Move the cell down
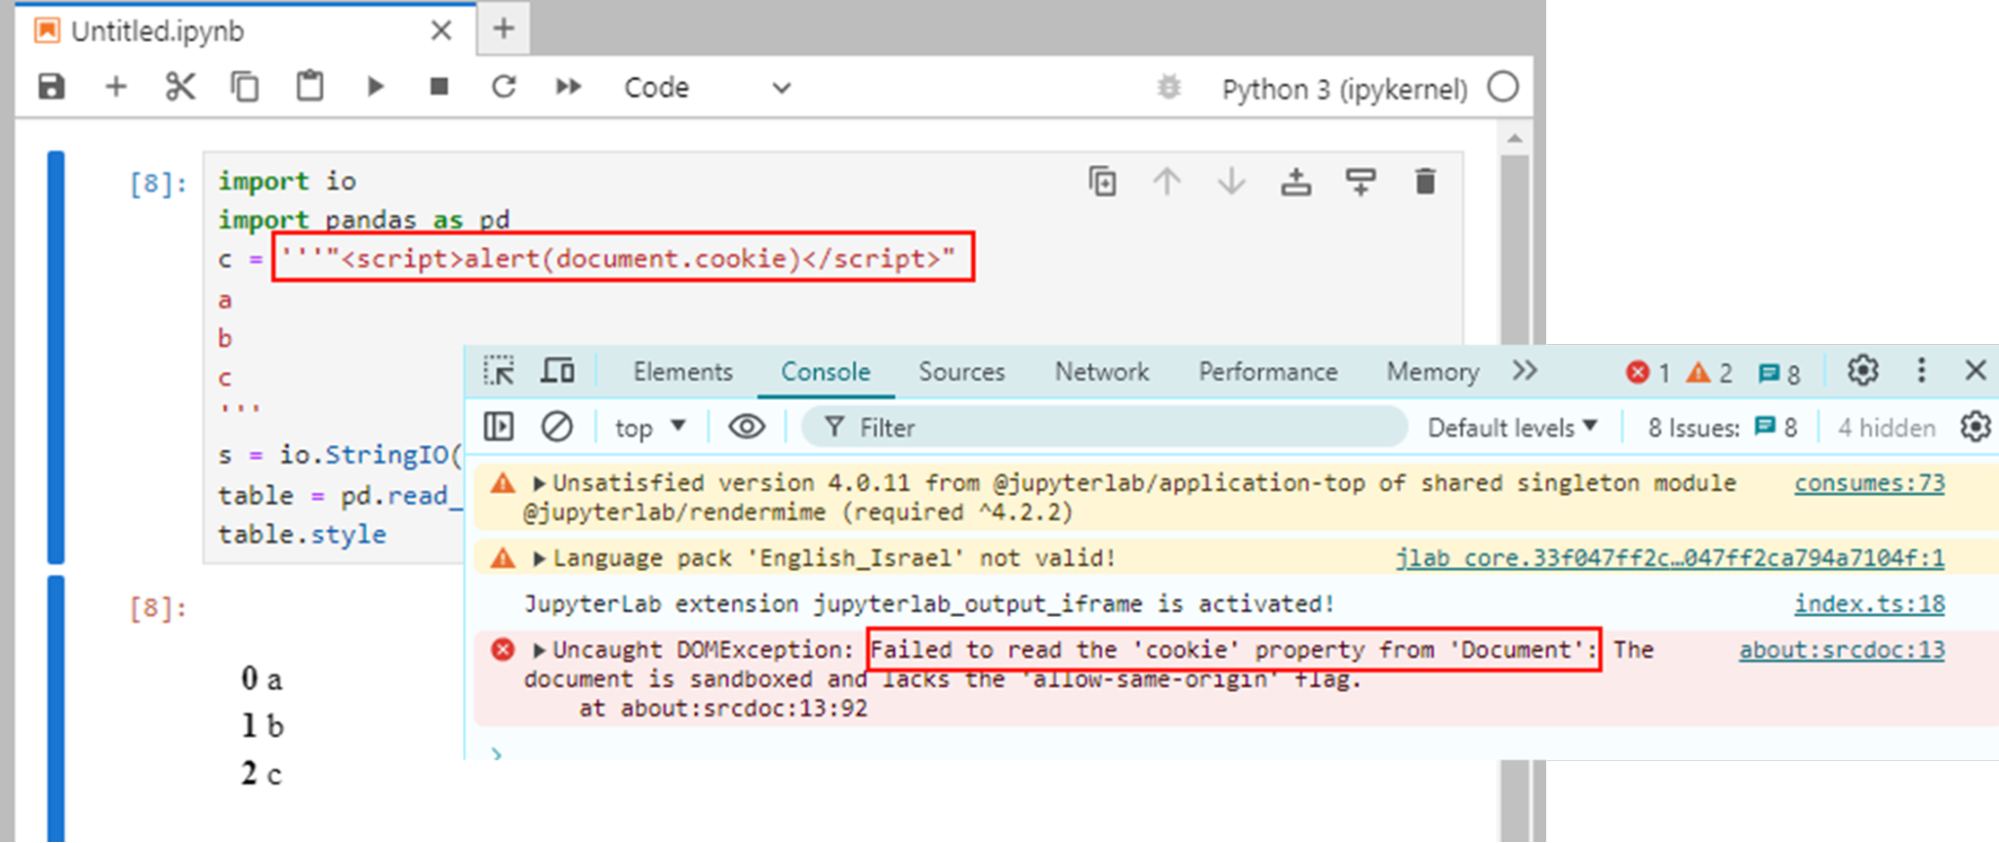Image resolution: width=1999 pixels, height=843 pixels. [1232, 182]
